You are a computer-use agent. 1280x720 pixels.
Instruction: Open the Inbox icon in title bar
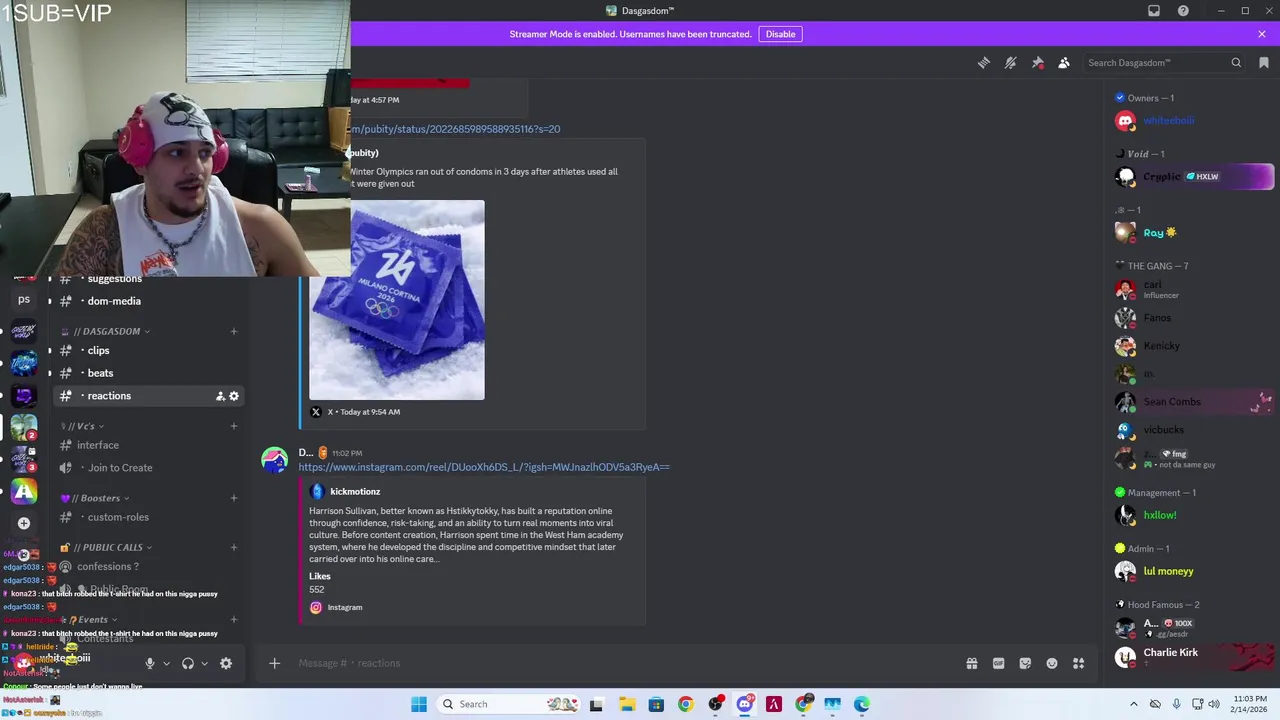coord(1154,11)
